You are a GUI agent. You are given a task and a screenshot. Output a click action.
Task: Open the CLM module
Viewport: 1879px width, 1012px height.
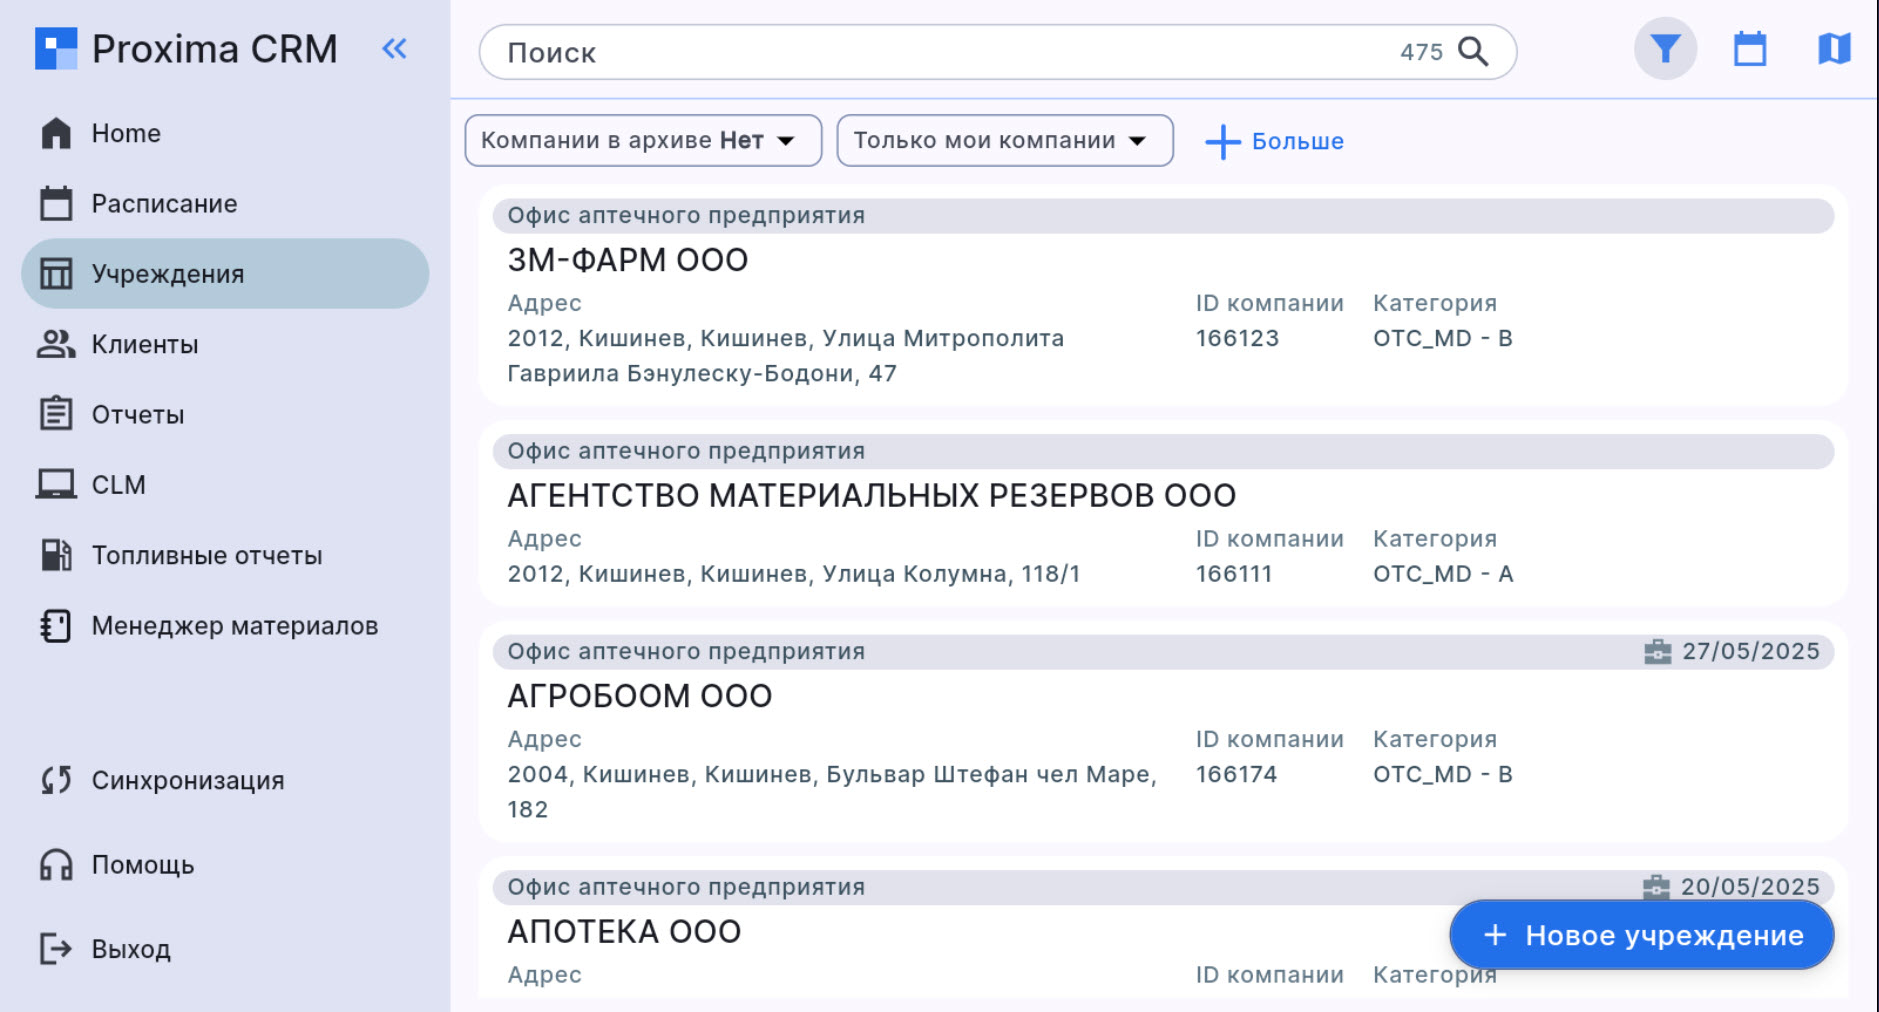click(120, 485)
